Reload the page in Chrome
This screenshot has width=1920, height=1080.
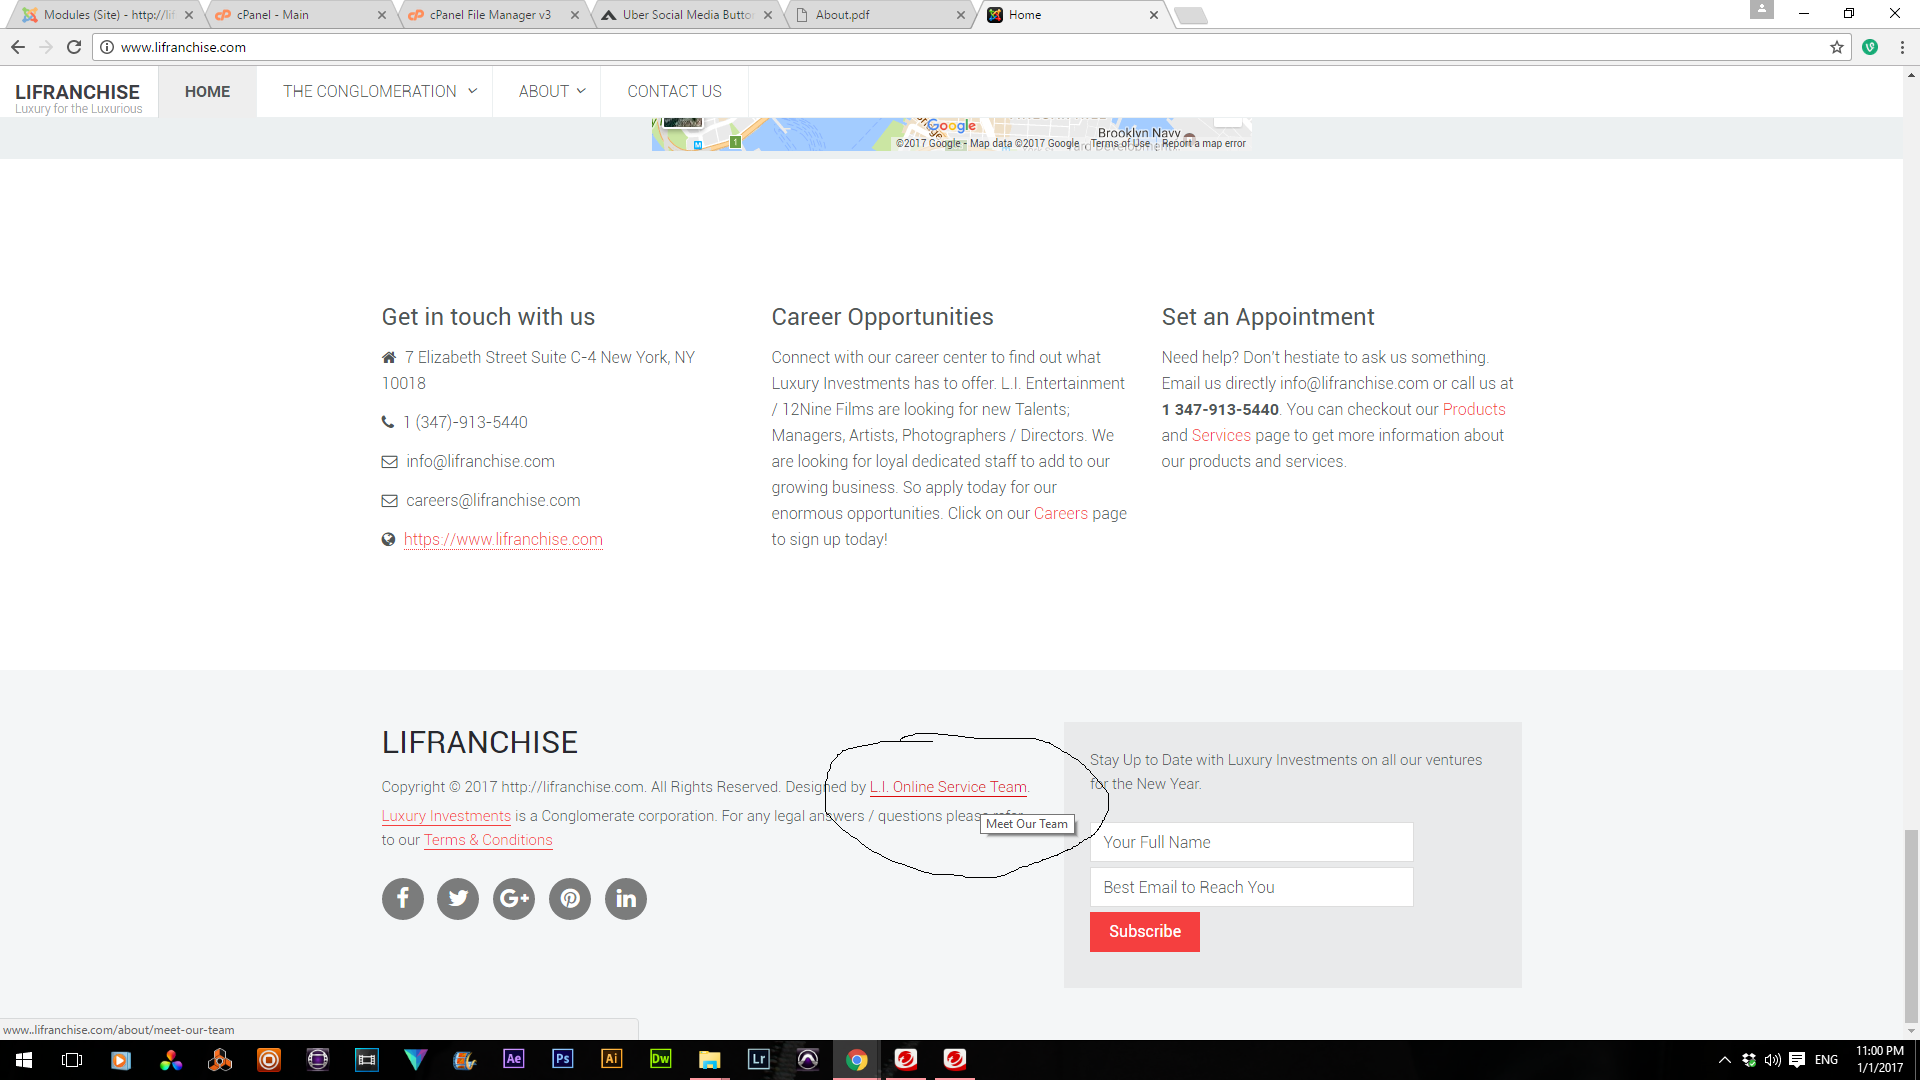point(74,47)
